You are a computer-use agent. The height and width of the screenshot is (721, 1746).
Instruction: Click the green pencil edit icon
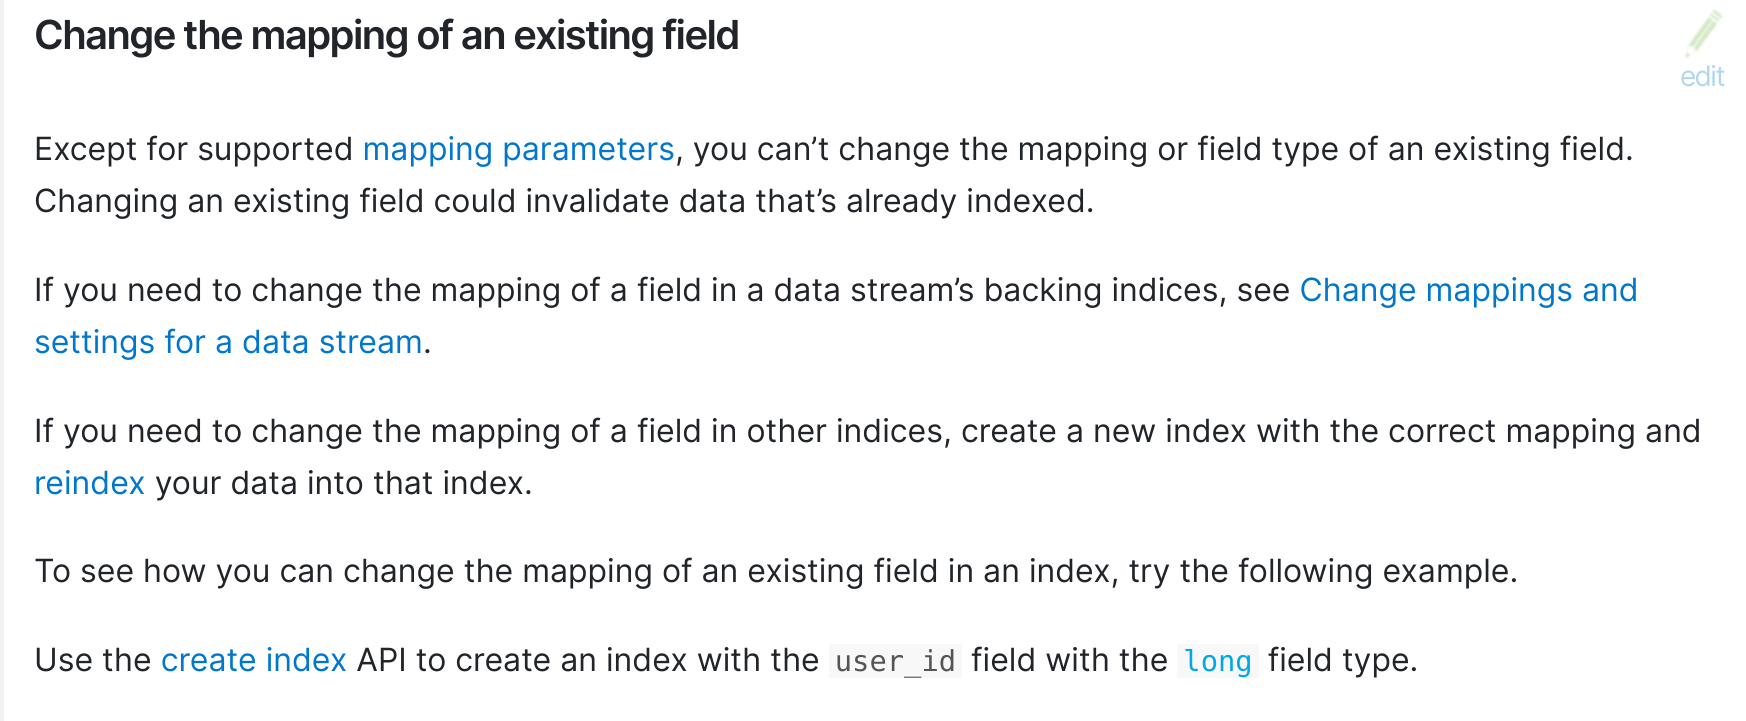[x=1704, y=33]
